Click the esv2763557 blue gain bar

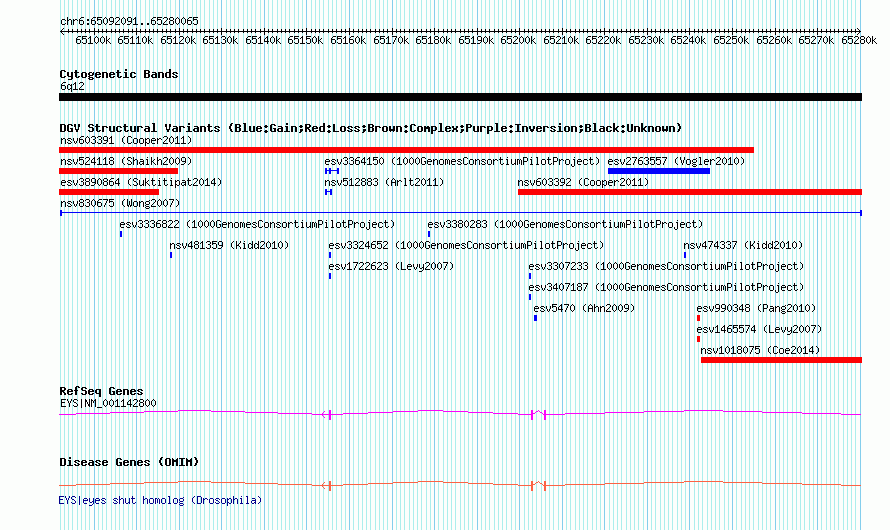click(x=659, y=171)
